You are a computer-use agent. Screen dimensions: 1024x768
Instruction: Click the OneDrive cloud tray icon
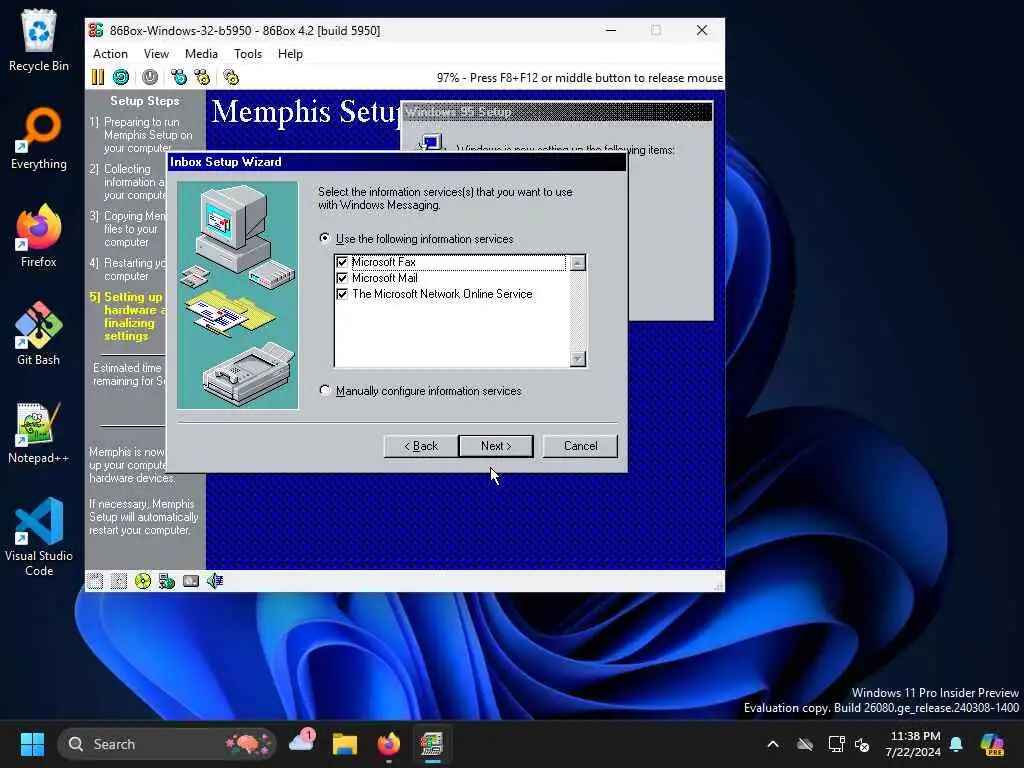(x=805, y=744)
